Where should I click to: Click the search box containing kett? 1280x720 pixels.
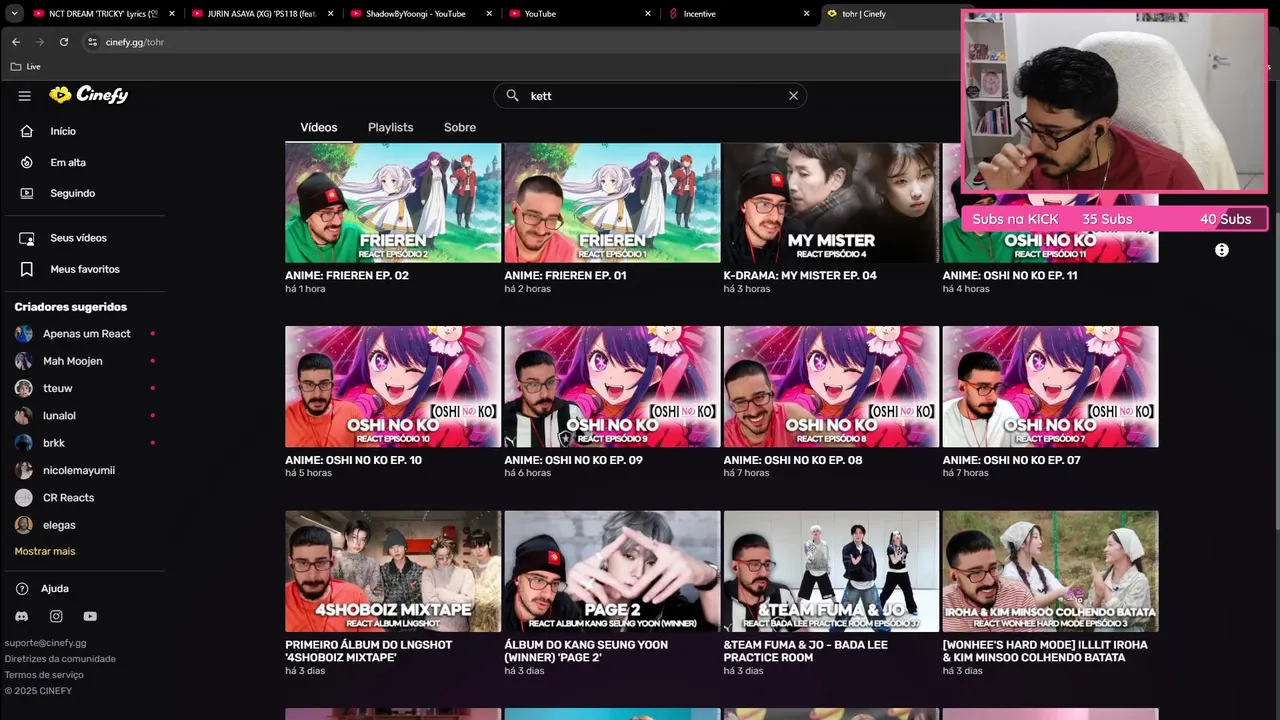[x=650, y=96]
